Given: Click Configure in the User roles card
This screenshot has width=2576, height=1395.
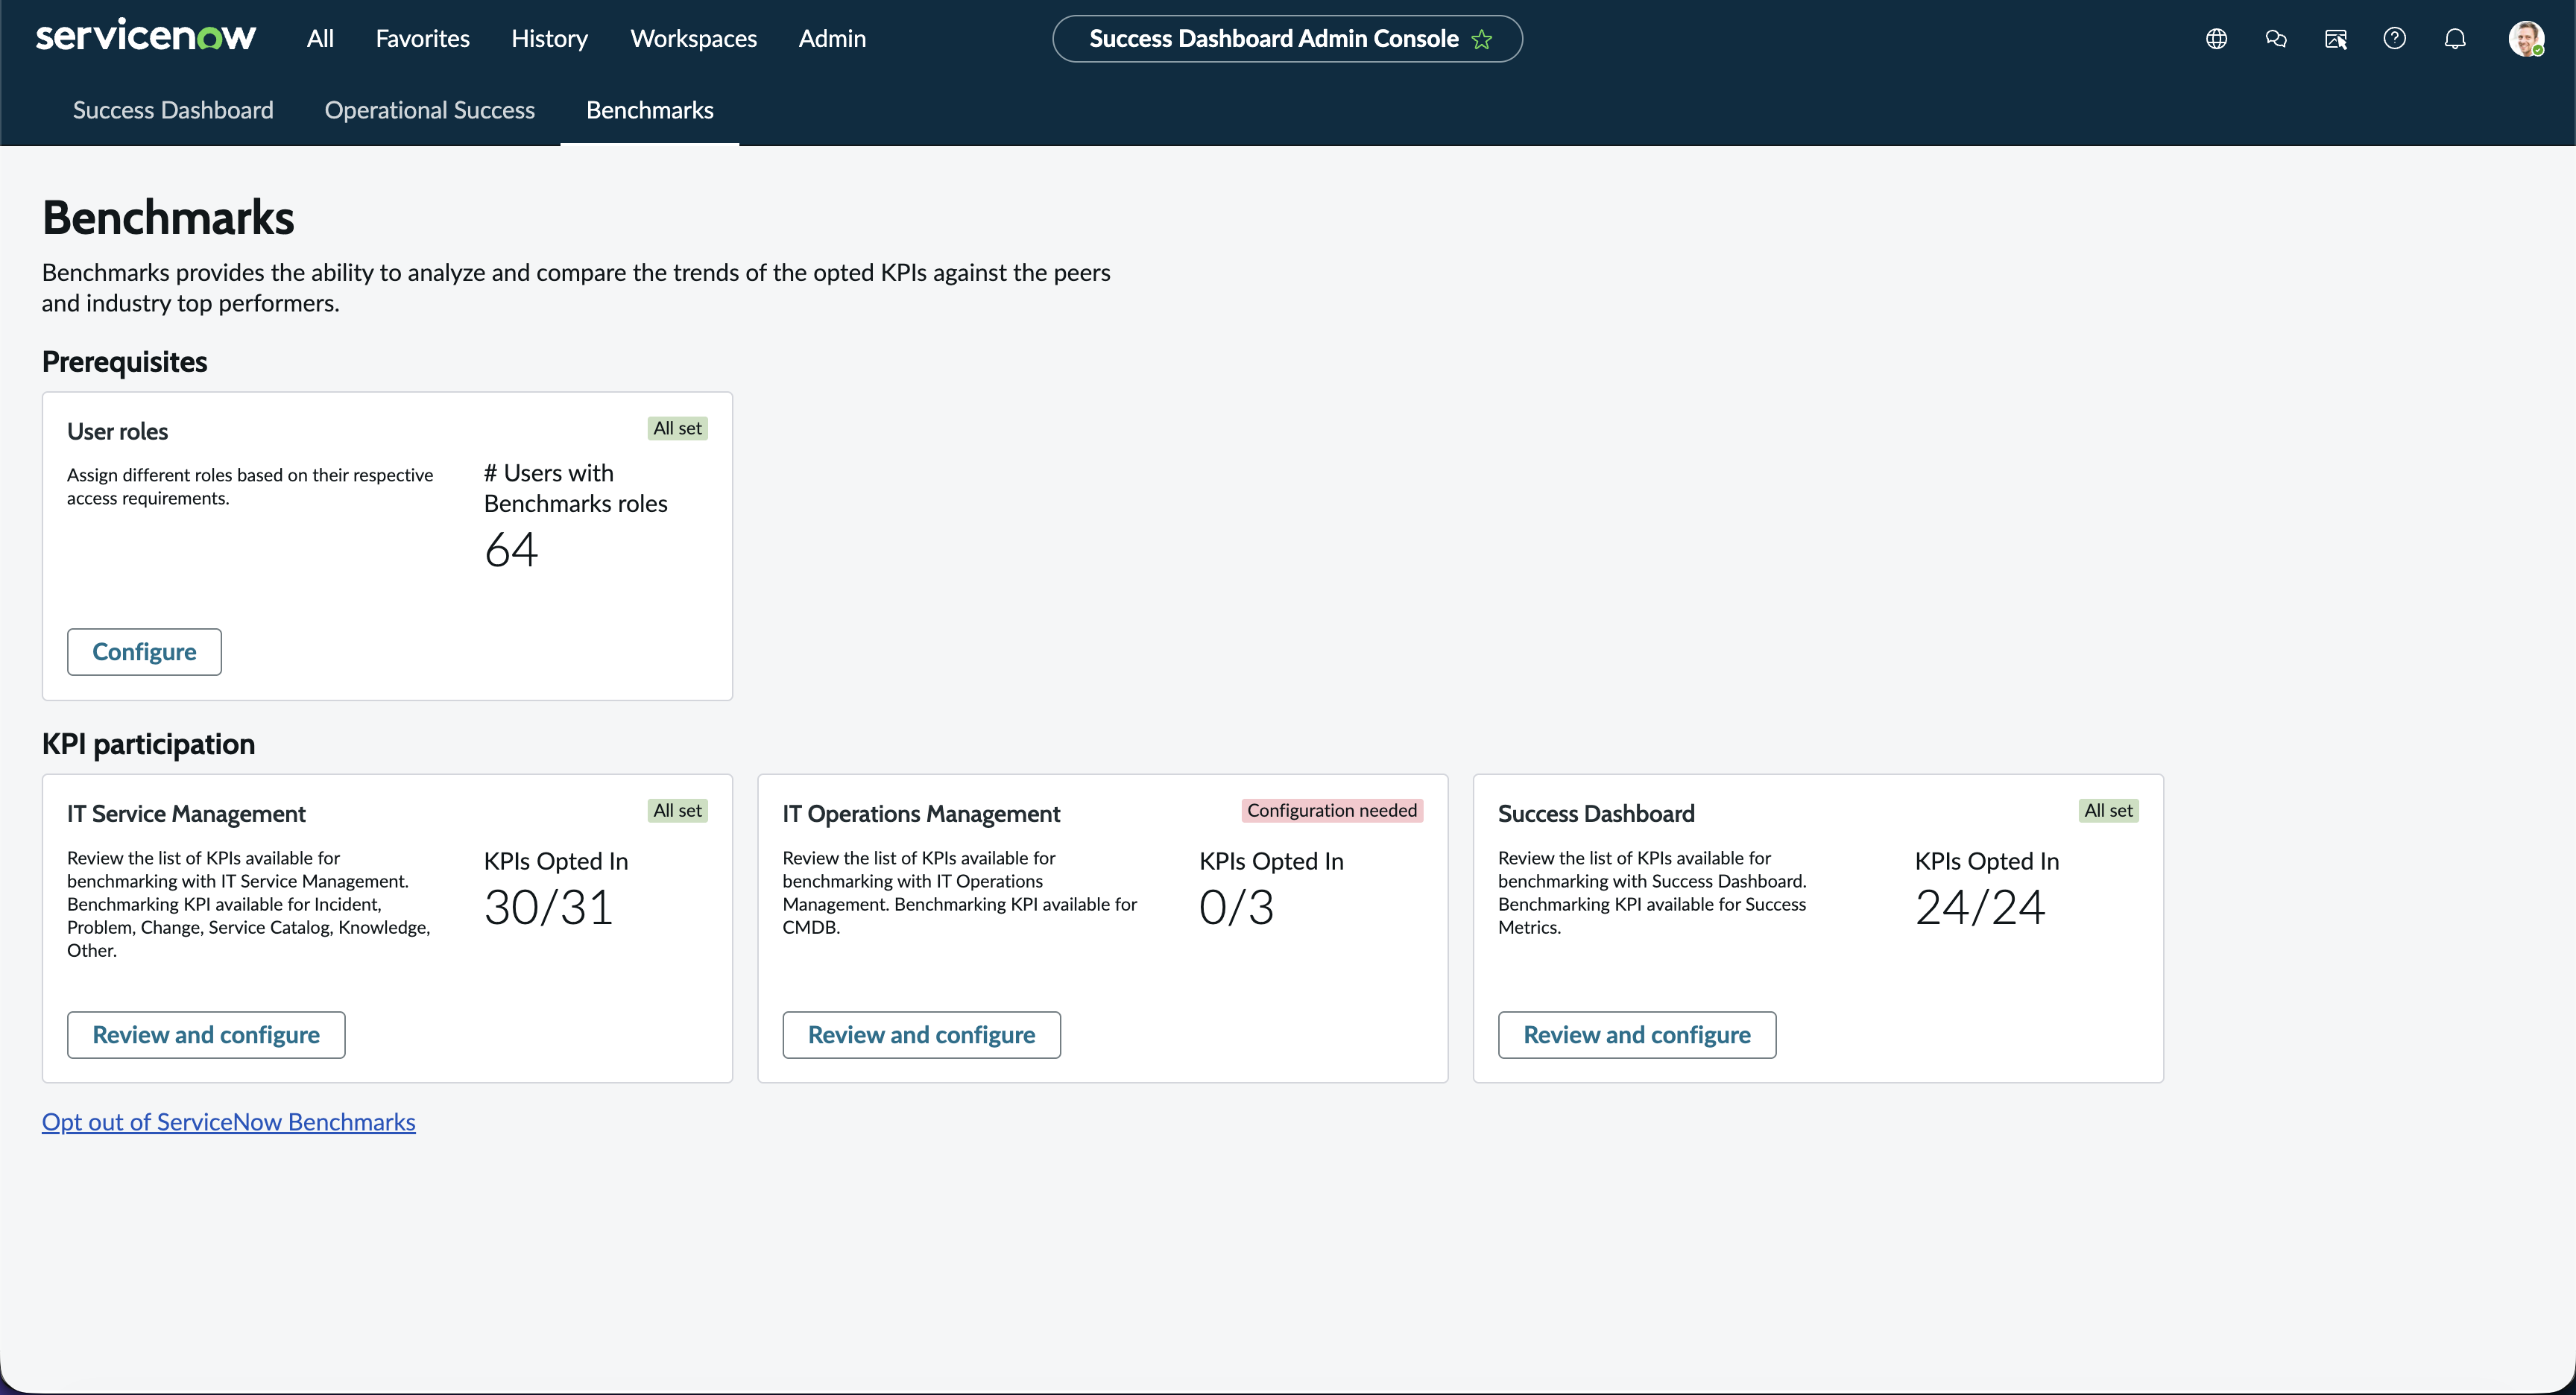Looking at the screenshot, I should click(x=144, y=652).
